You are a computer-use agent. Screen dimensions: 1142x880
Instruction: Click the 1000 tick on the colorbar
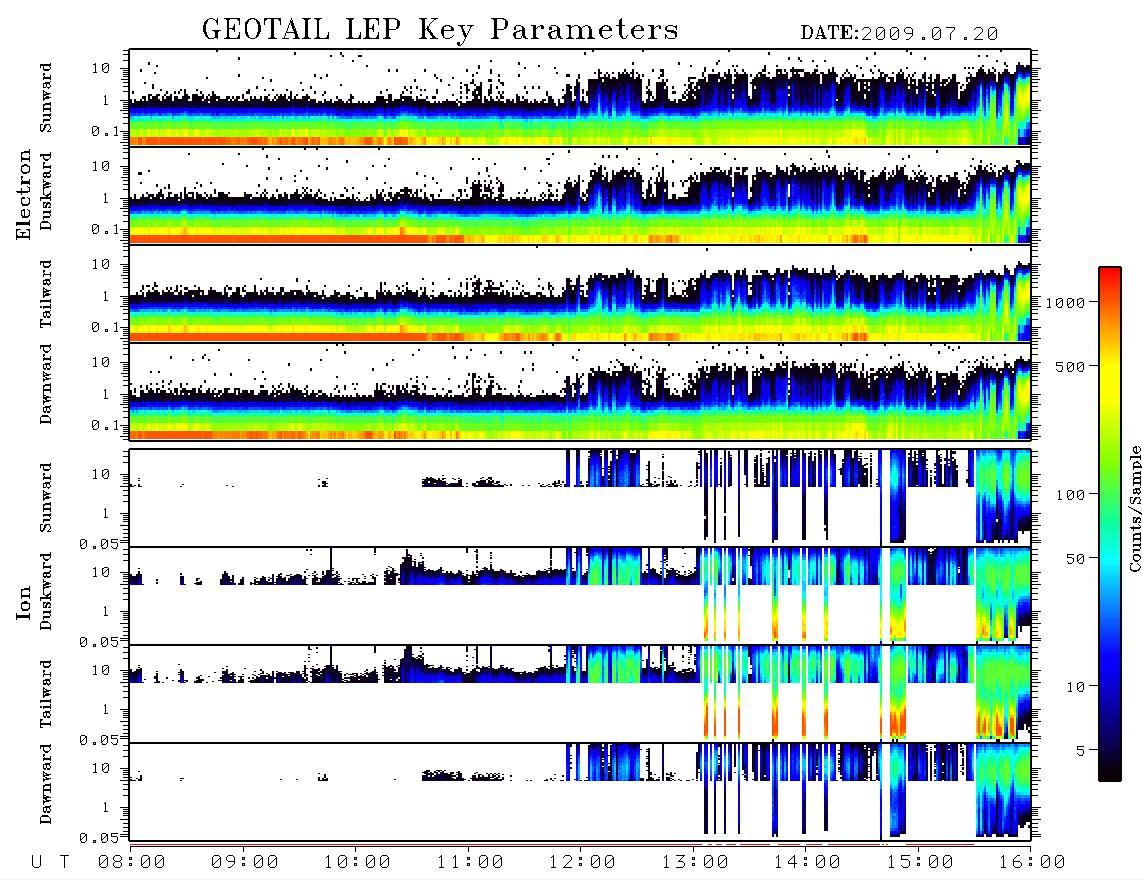[1066, 303]
